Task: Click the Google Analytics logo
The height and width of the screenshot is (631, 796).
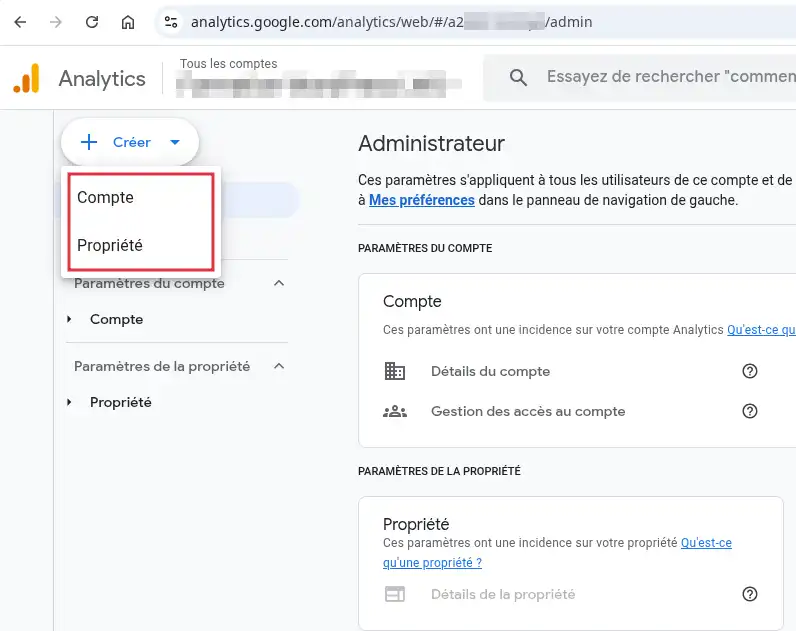Action: (x=26, y=78)
